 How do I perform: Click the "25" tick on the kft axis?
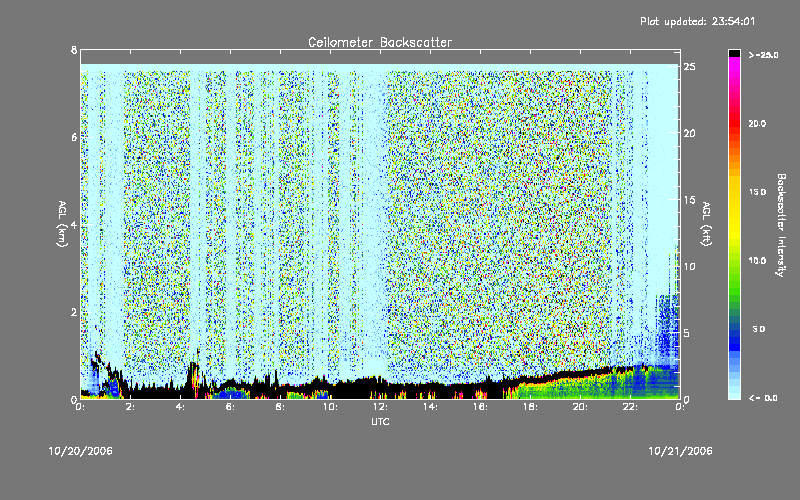[689, 67]
